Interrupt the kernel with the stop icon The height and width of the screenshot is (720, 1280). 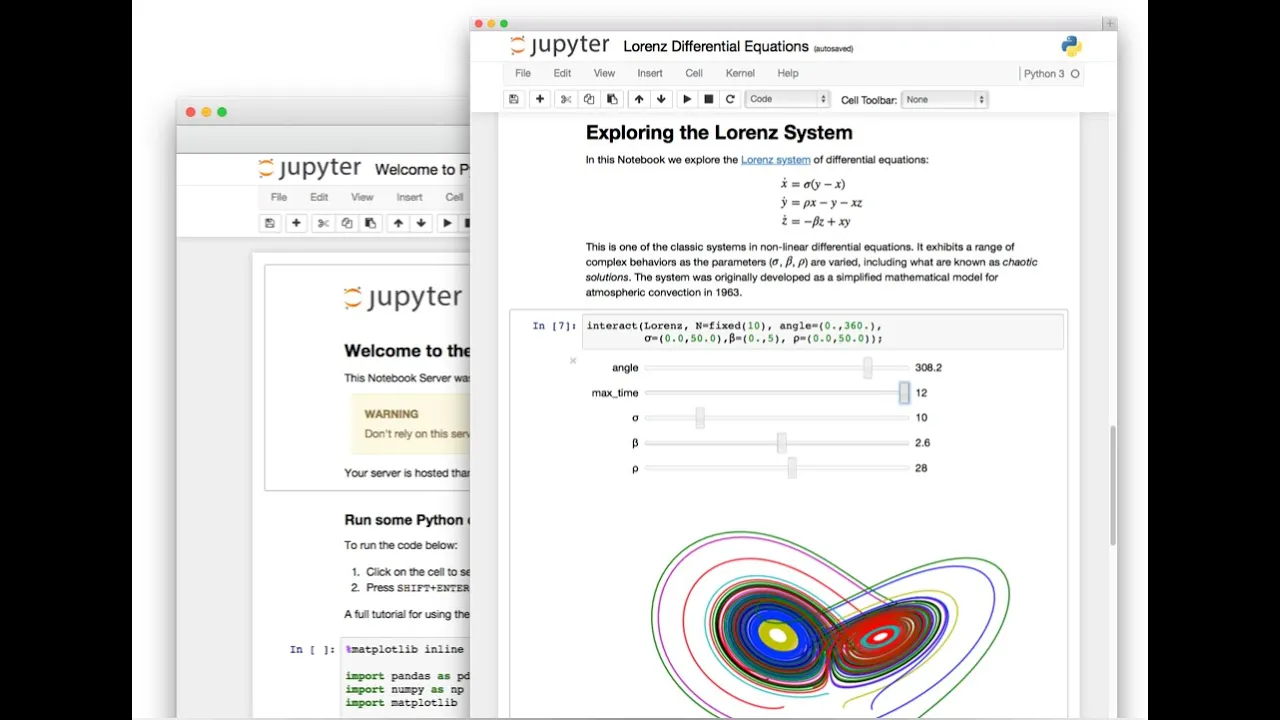click(x=709, y=99)
